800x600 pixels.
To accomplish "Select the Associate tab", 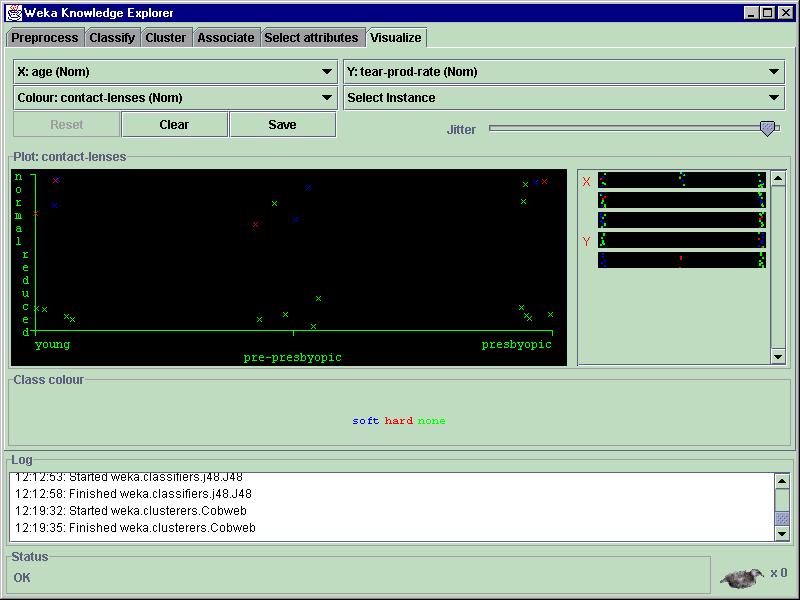I will point(226,38).
